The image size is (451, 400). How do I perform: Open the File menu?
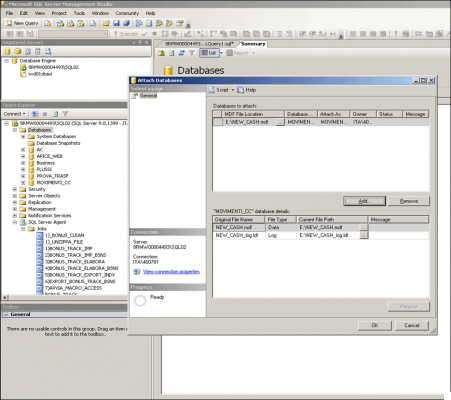[9, 13]
